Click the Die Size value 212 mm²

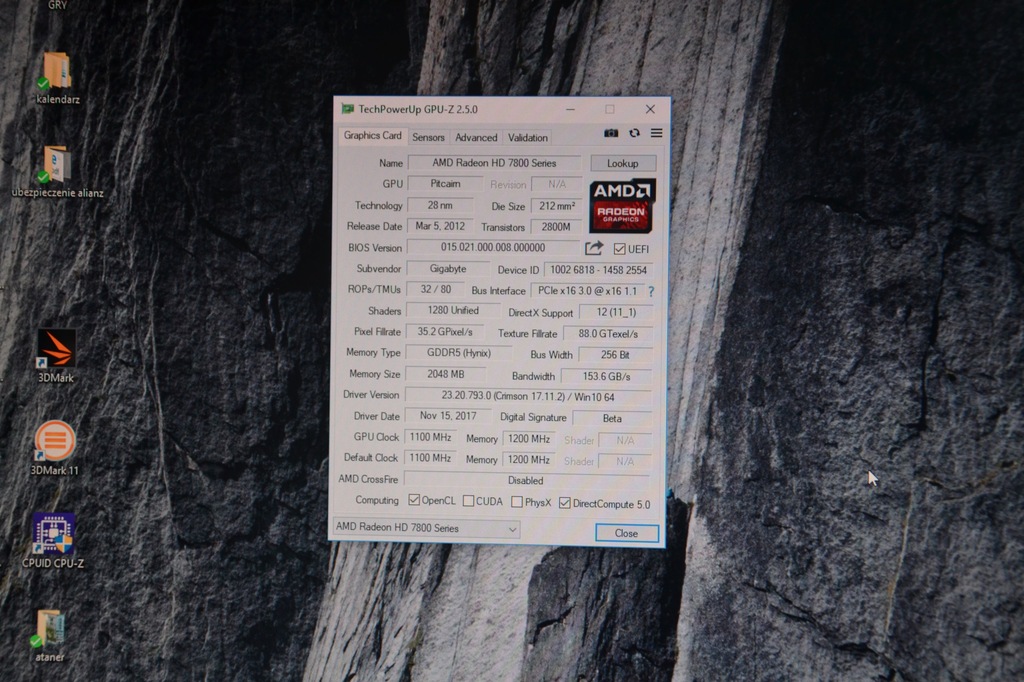[x=557, y=206]
